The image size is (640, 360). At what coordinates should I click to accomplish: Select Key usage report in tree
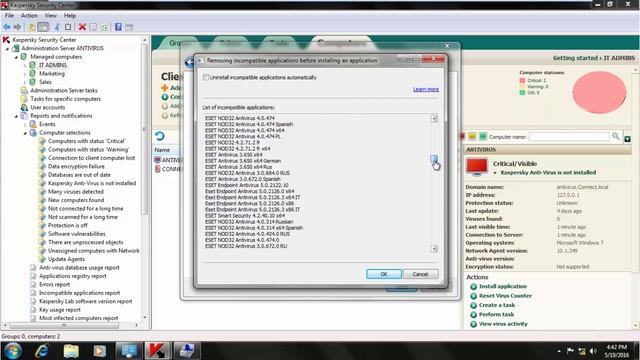point(60,310)
